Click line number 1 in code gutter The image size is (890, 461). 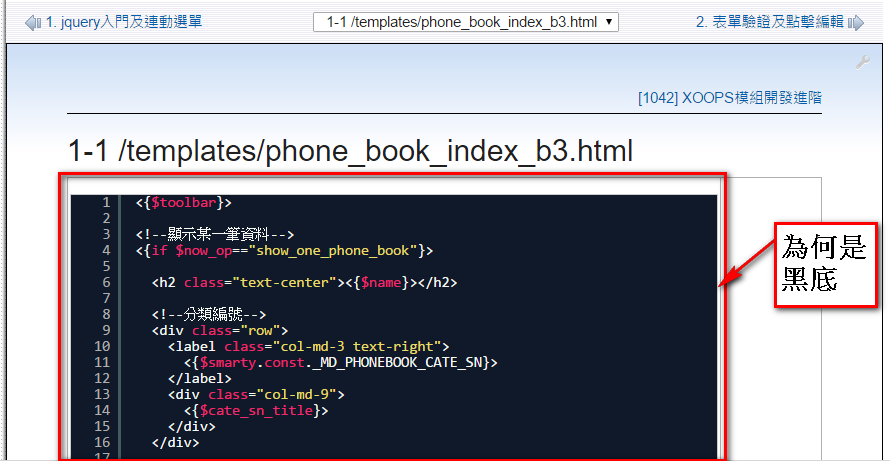[x=105, y=203]
